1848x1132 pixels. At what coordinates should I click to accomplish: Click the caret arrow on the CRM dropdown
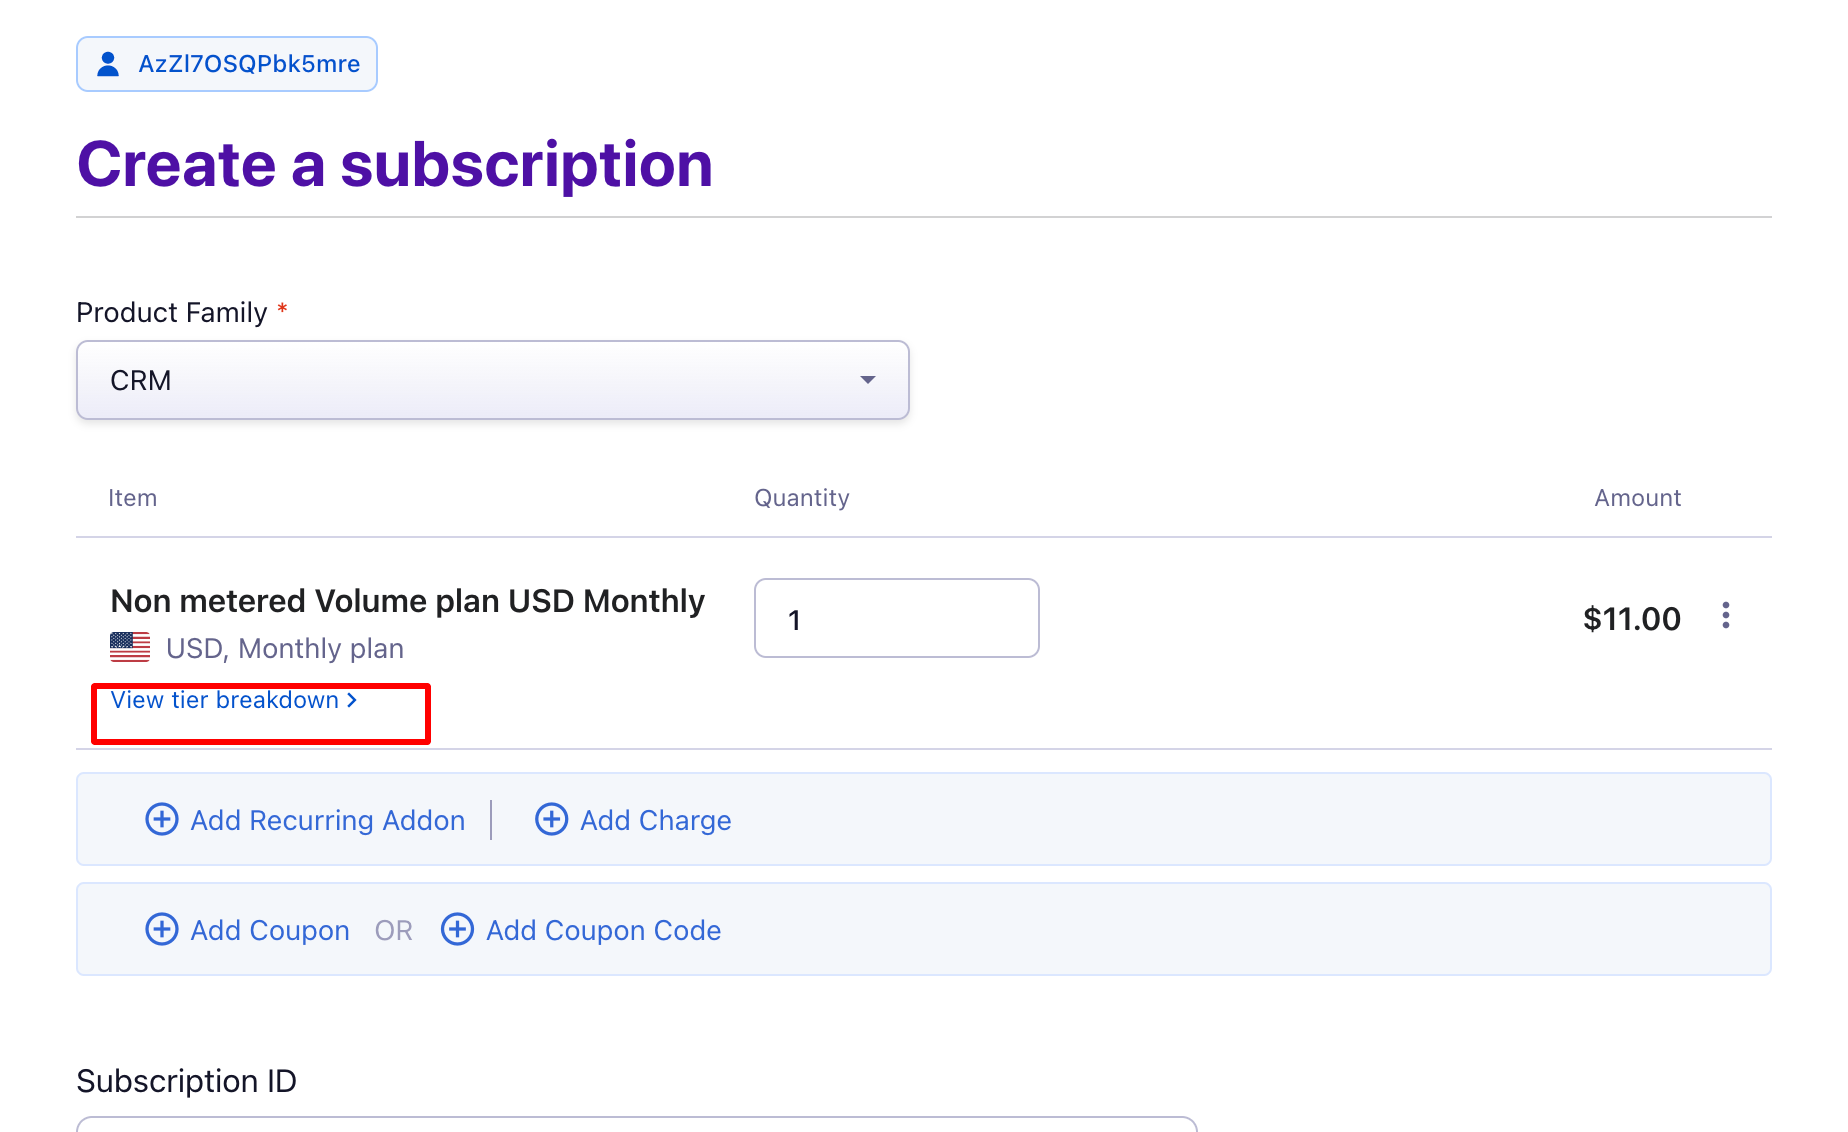pos(867,380)
